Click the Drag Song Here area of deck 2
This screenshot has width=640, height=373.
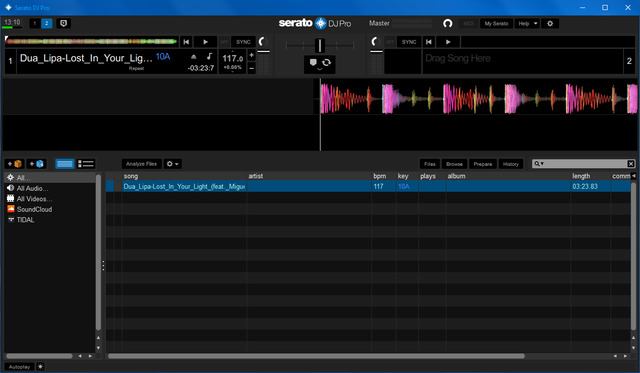522,61
